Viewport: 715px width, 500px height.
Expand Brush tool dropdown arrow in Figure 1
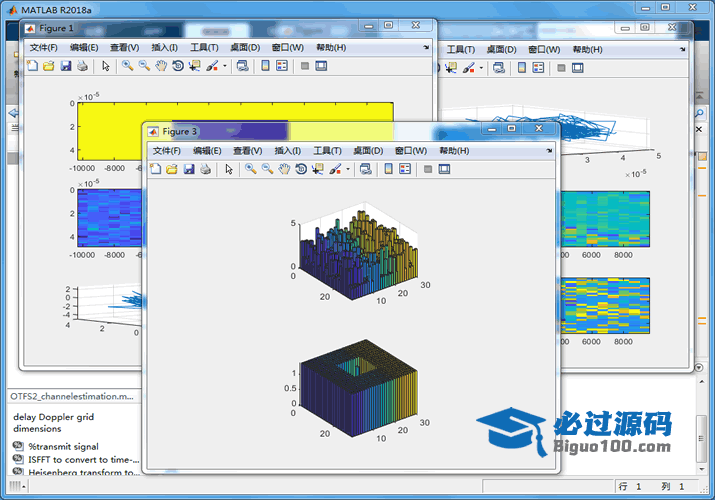[x=225, y=66]
